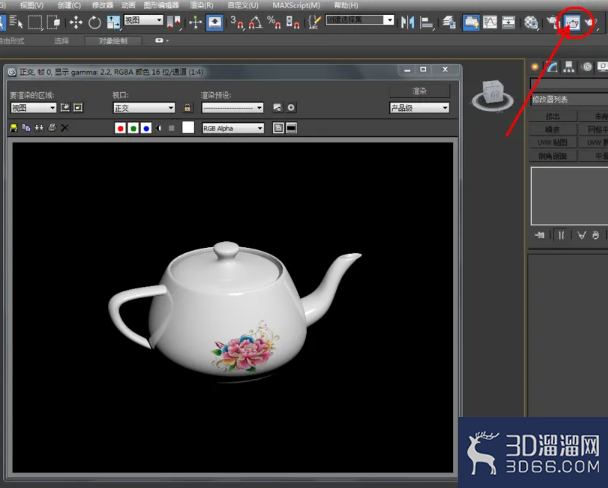608x488 pixels.
Task: Toggle Monochrome display
Action: [x=172, y=128]
